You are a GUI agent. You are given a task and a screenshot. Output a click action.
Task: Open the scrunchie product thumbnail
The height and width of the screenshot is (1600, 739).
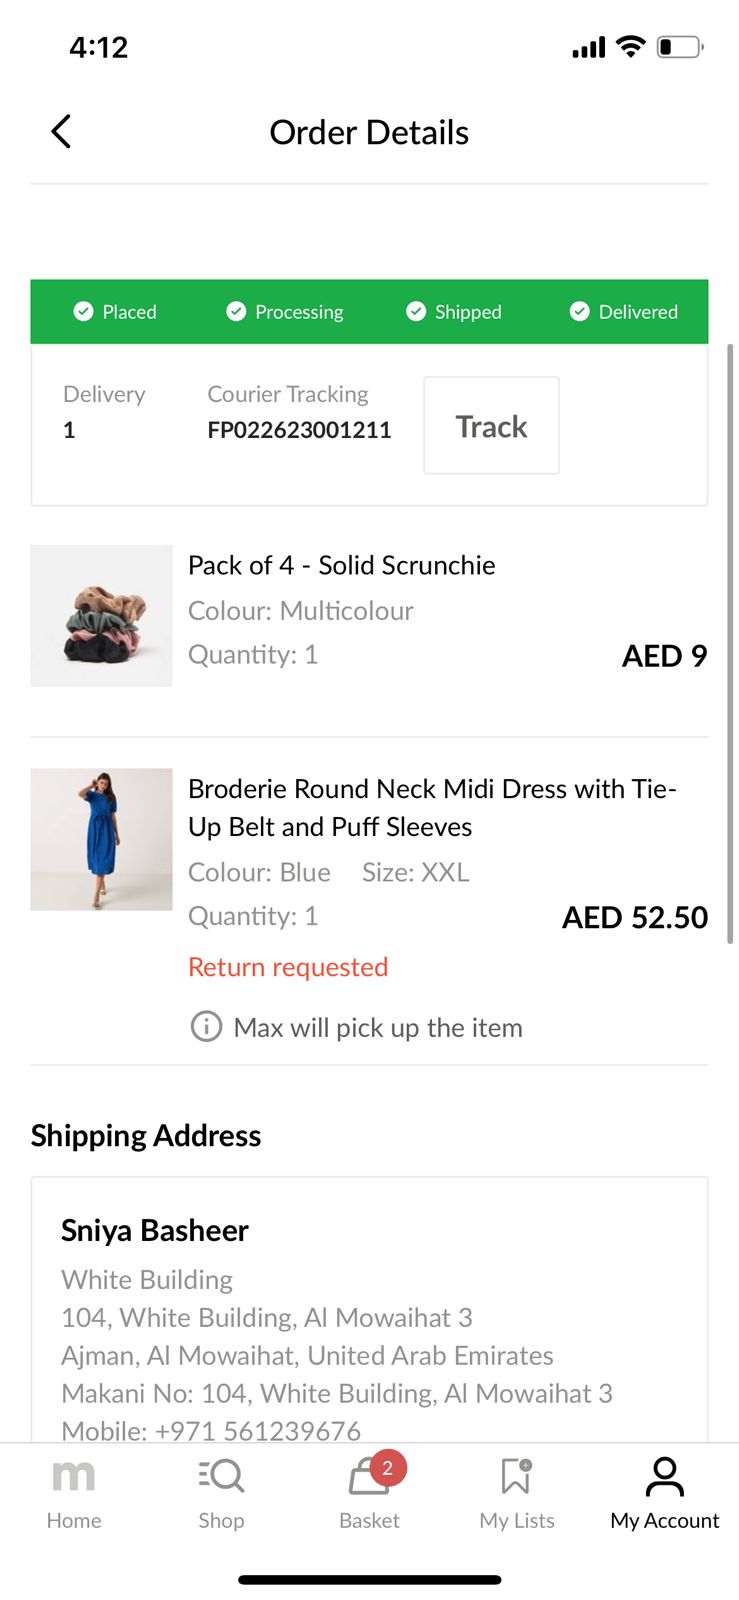(101, 615)
